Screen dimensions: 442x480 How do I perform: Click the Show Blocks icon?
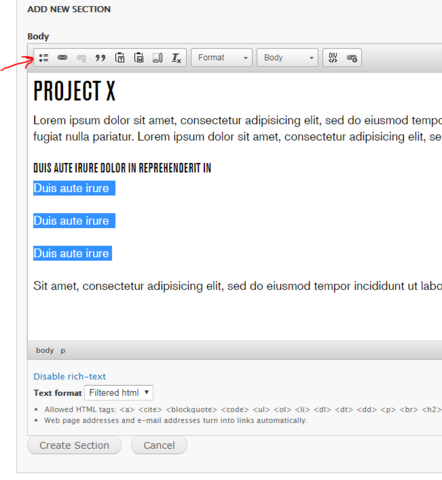click(158, 58)
